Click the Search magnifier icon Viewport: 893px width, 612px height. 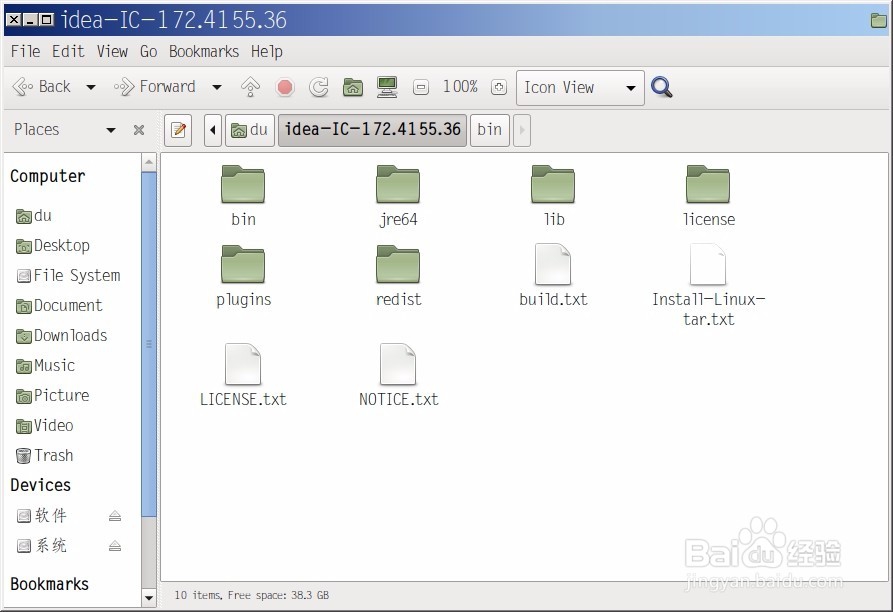coord(662,87)
